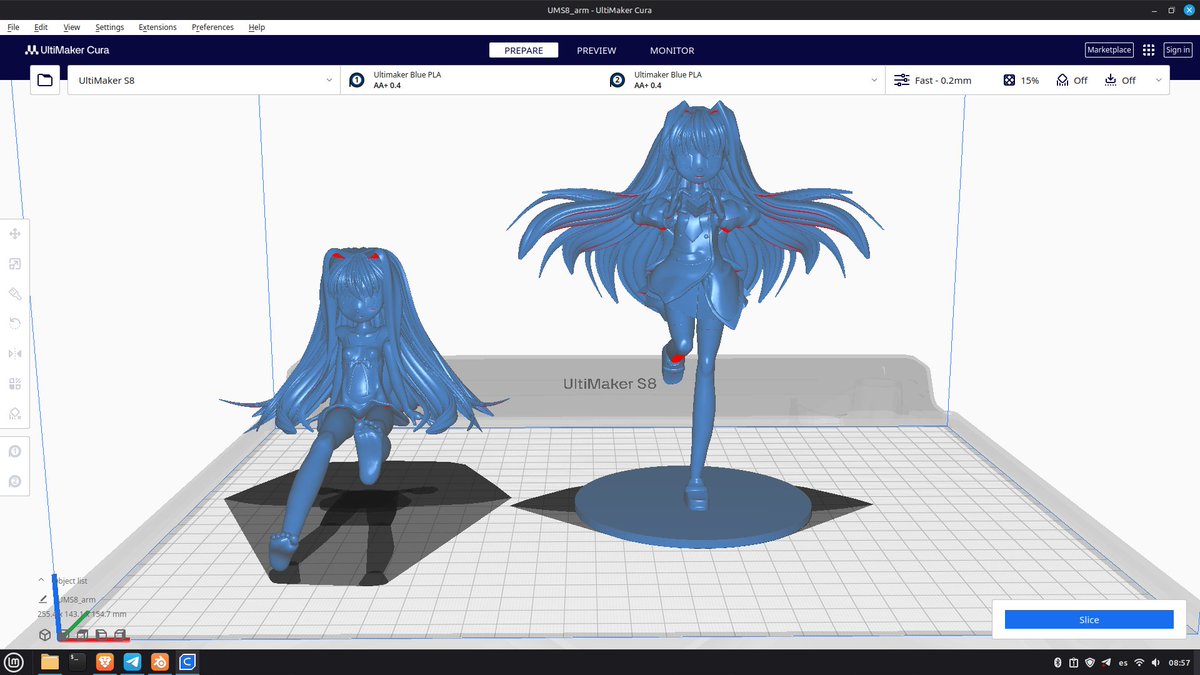
Task: Open the File menu
Action: coord(13,27)
